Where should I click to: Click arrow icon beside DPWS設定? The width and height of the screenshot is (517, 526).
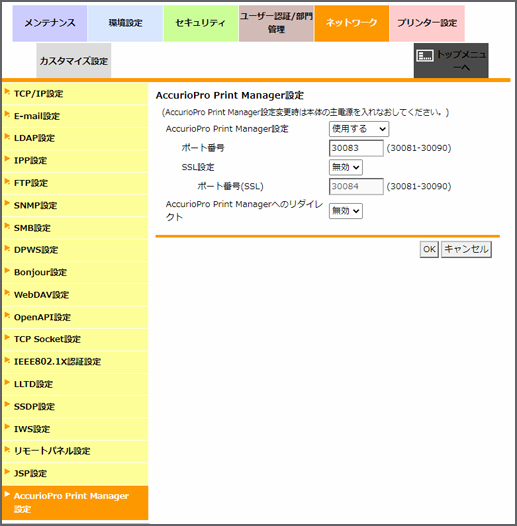click(7, 248)
